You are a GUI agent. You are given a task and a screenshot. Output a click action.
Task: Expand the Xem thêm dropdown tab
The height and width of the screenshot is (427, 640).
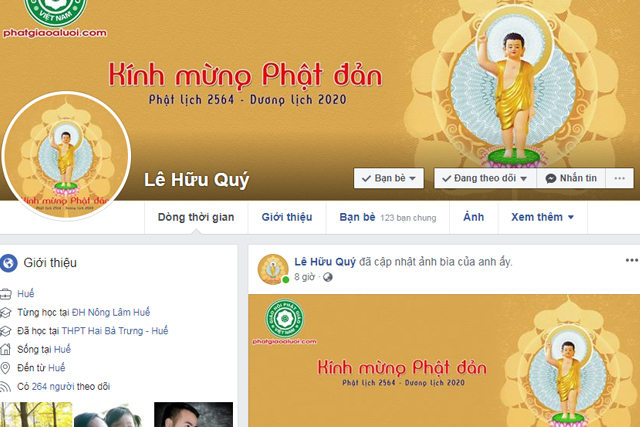pos(542,217)
